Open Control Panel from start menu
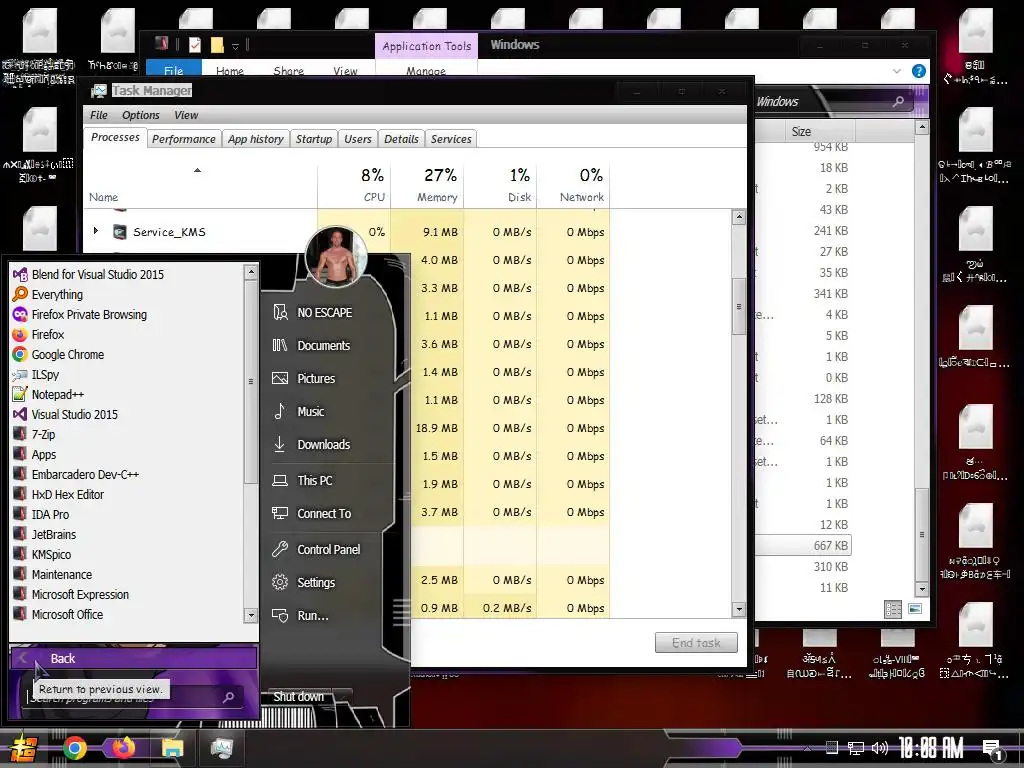The image size is (1024, 768). pyautogui.click(x=328, y=550)
